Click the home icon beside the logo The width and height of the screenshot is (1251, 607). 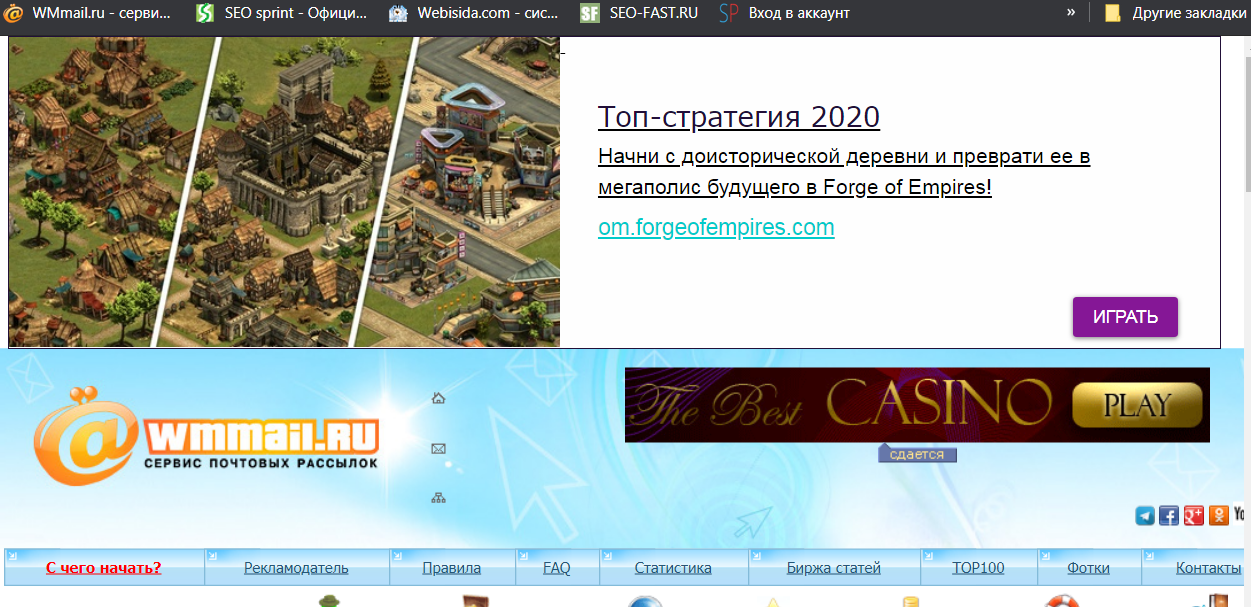click(x=438, y=398)
